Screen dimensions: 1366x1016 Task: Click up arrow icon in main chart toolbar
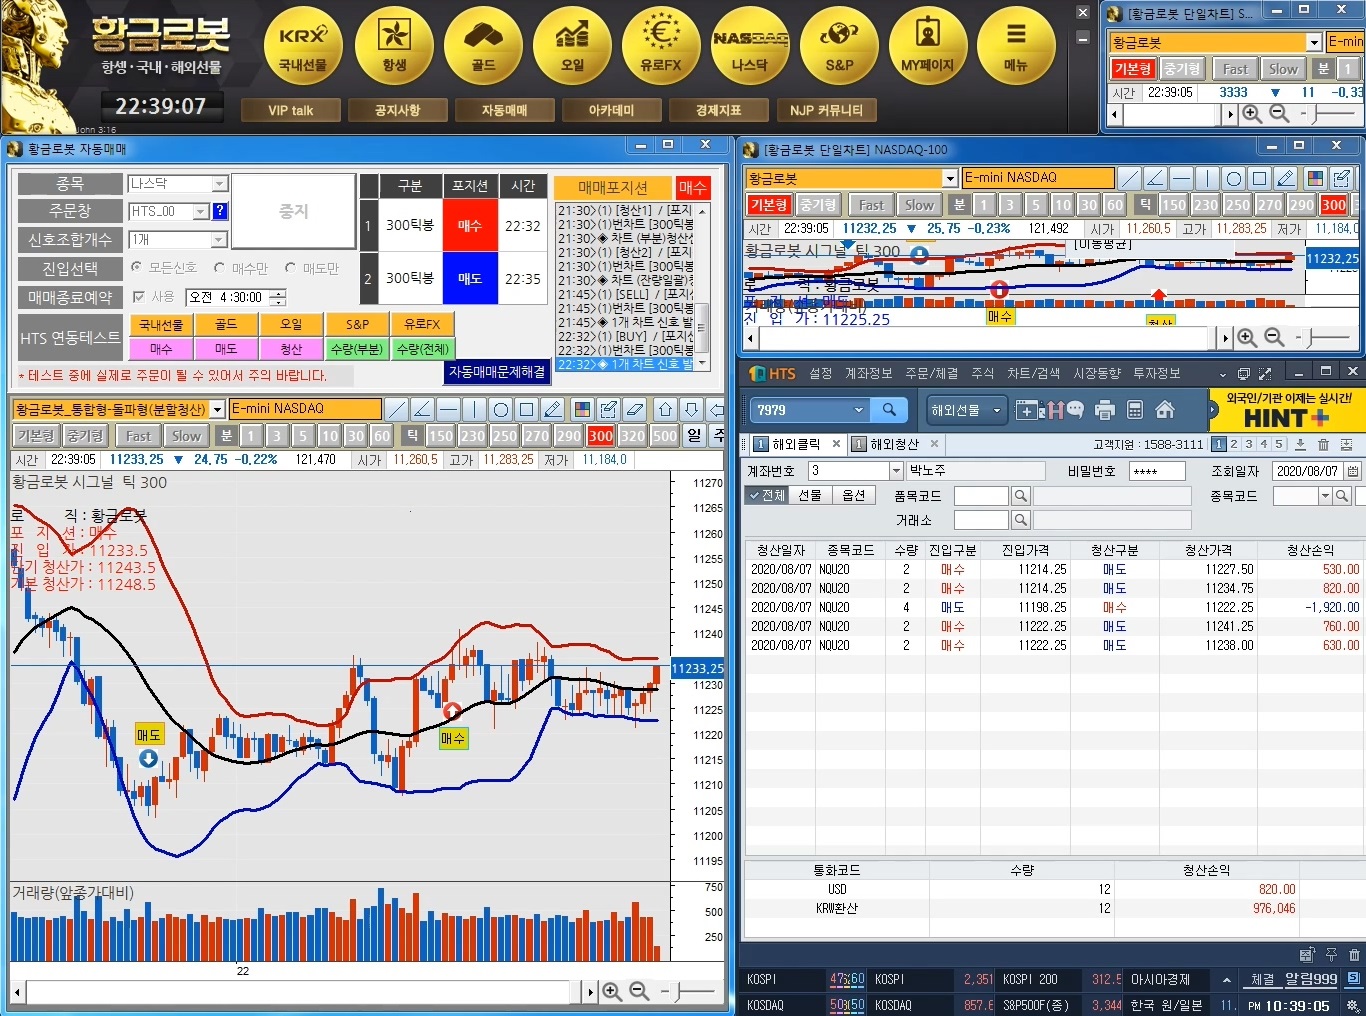tap(665, 409)
